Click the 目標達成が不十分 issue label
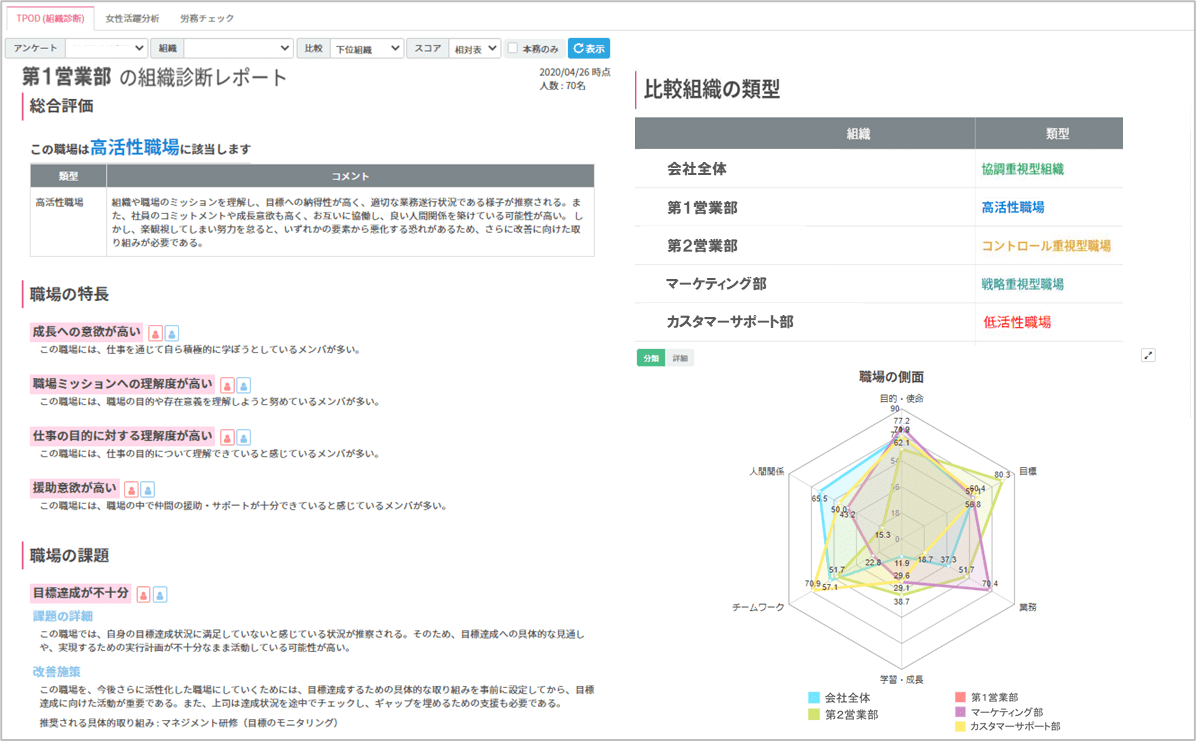Screen dimensions: 1196x741 tap(81, 593)
